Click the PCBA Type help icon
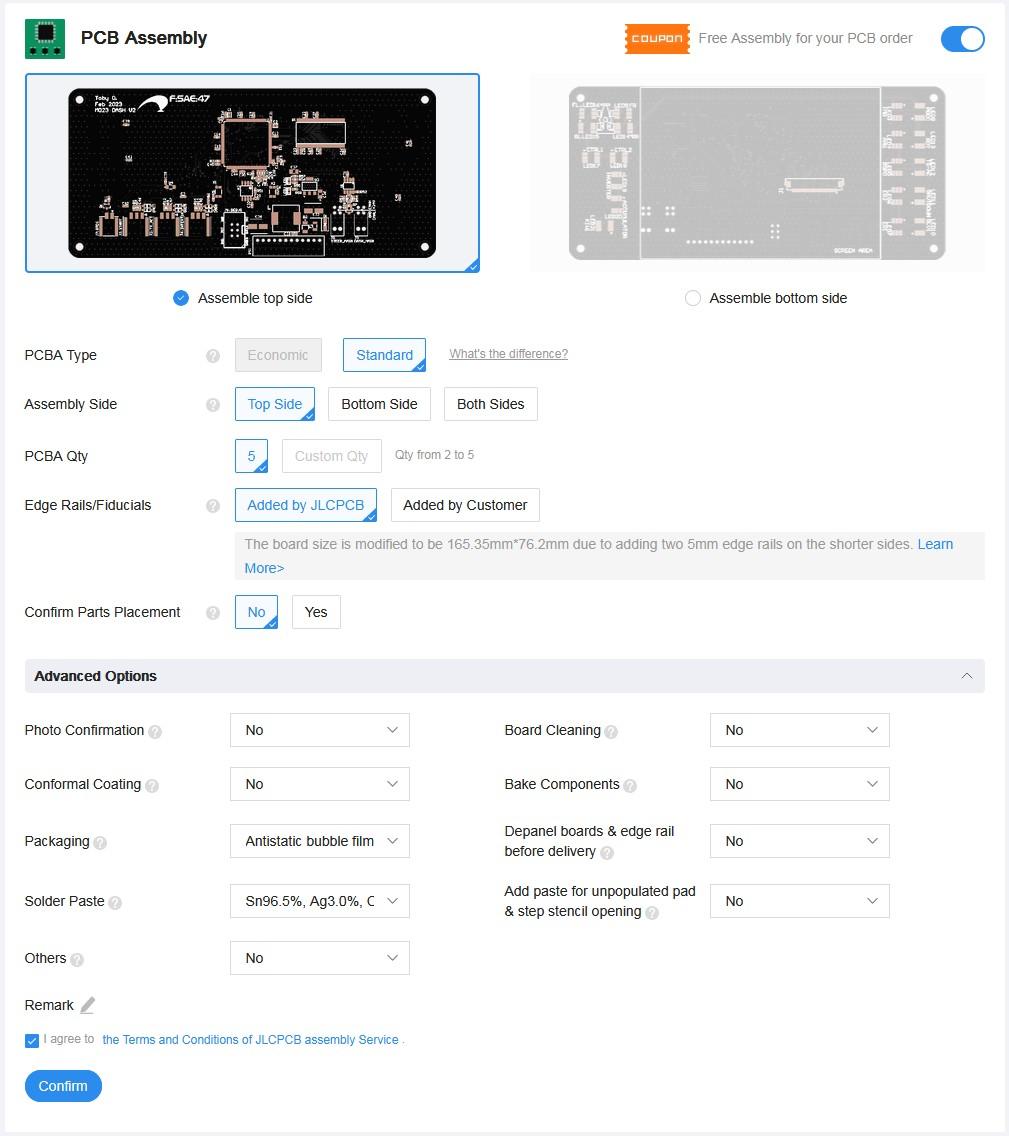Viewport: 1009px width, 1136px height. click(x=213, y=354)
